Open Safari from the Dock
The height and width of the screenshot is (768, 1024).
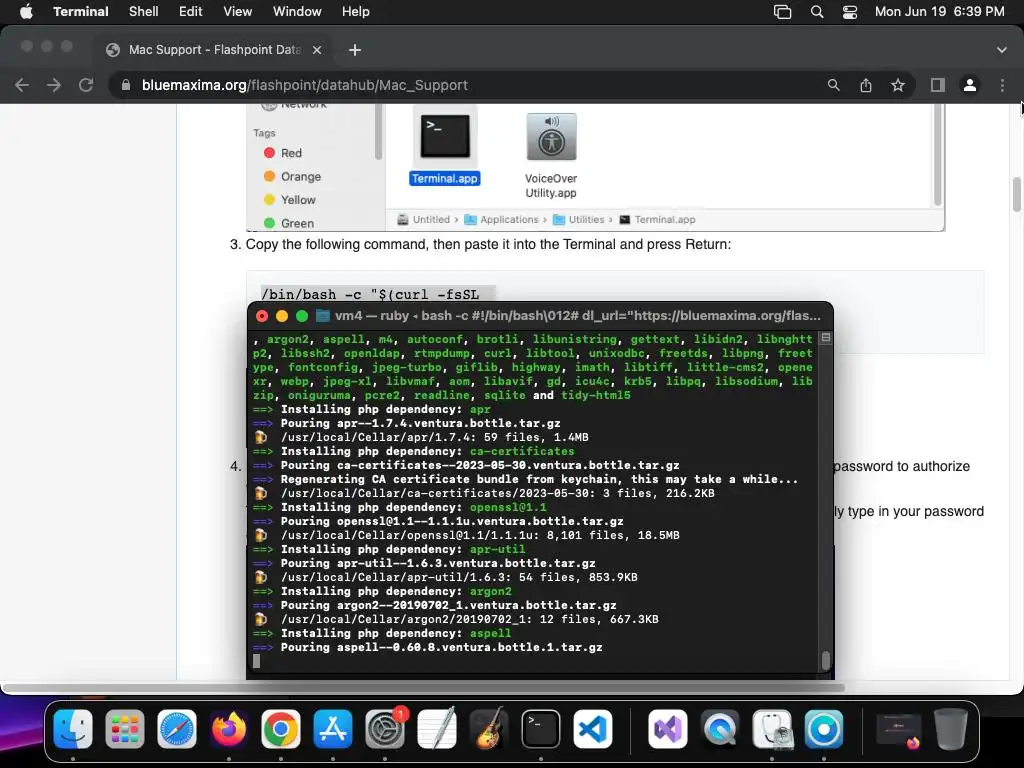pos(176,729)
